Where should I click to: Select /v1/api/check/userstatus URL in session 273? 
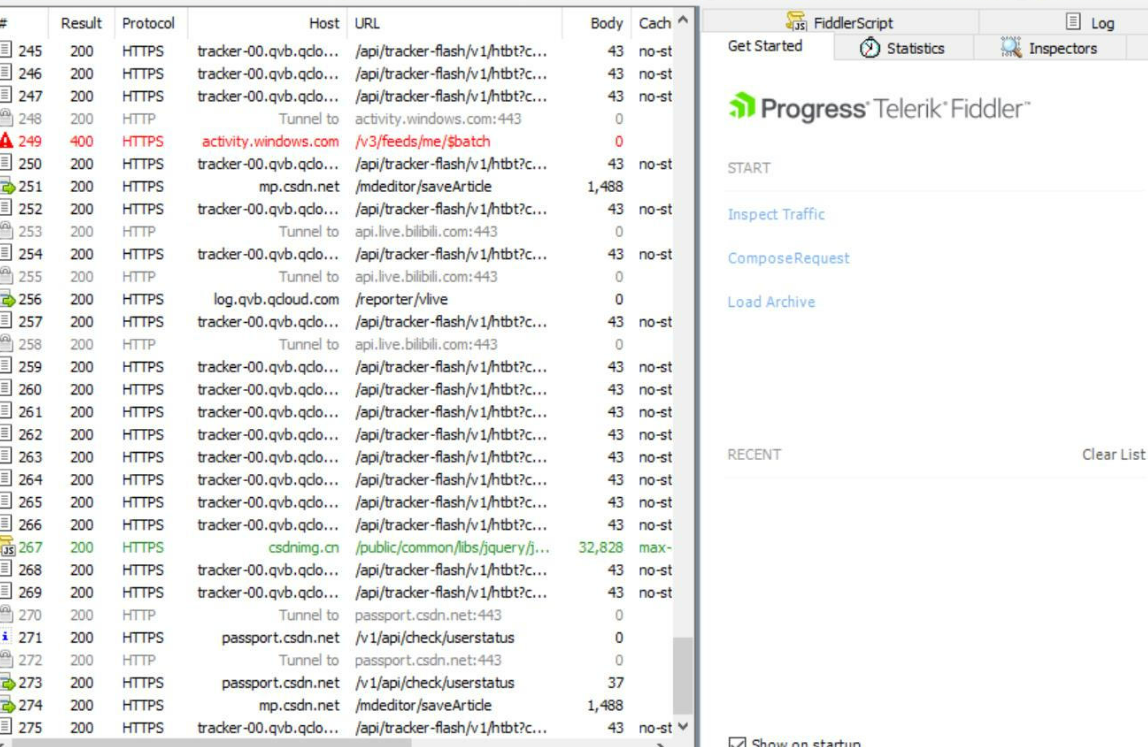pos(435,683)
